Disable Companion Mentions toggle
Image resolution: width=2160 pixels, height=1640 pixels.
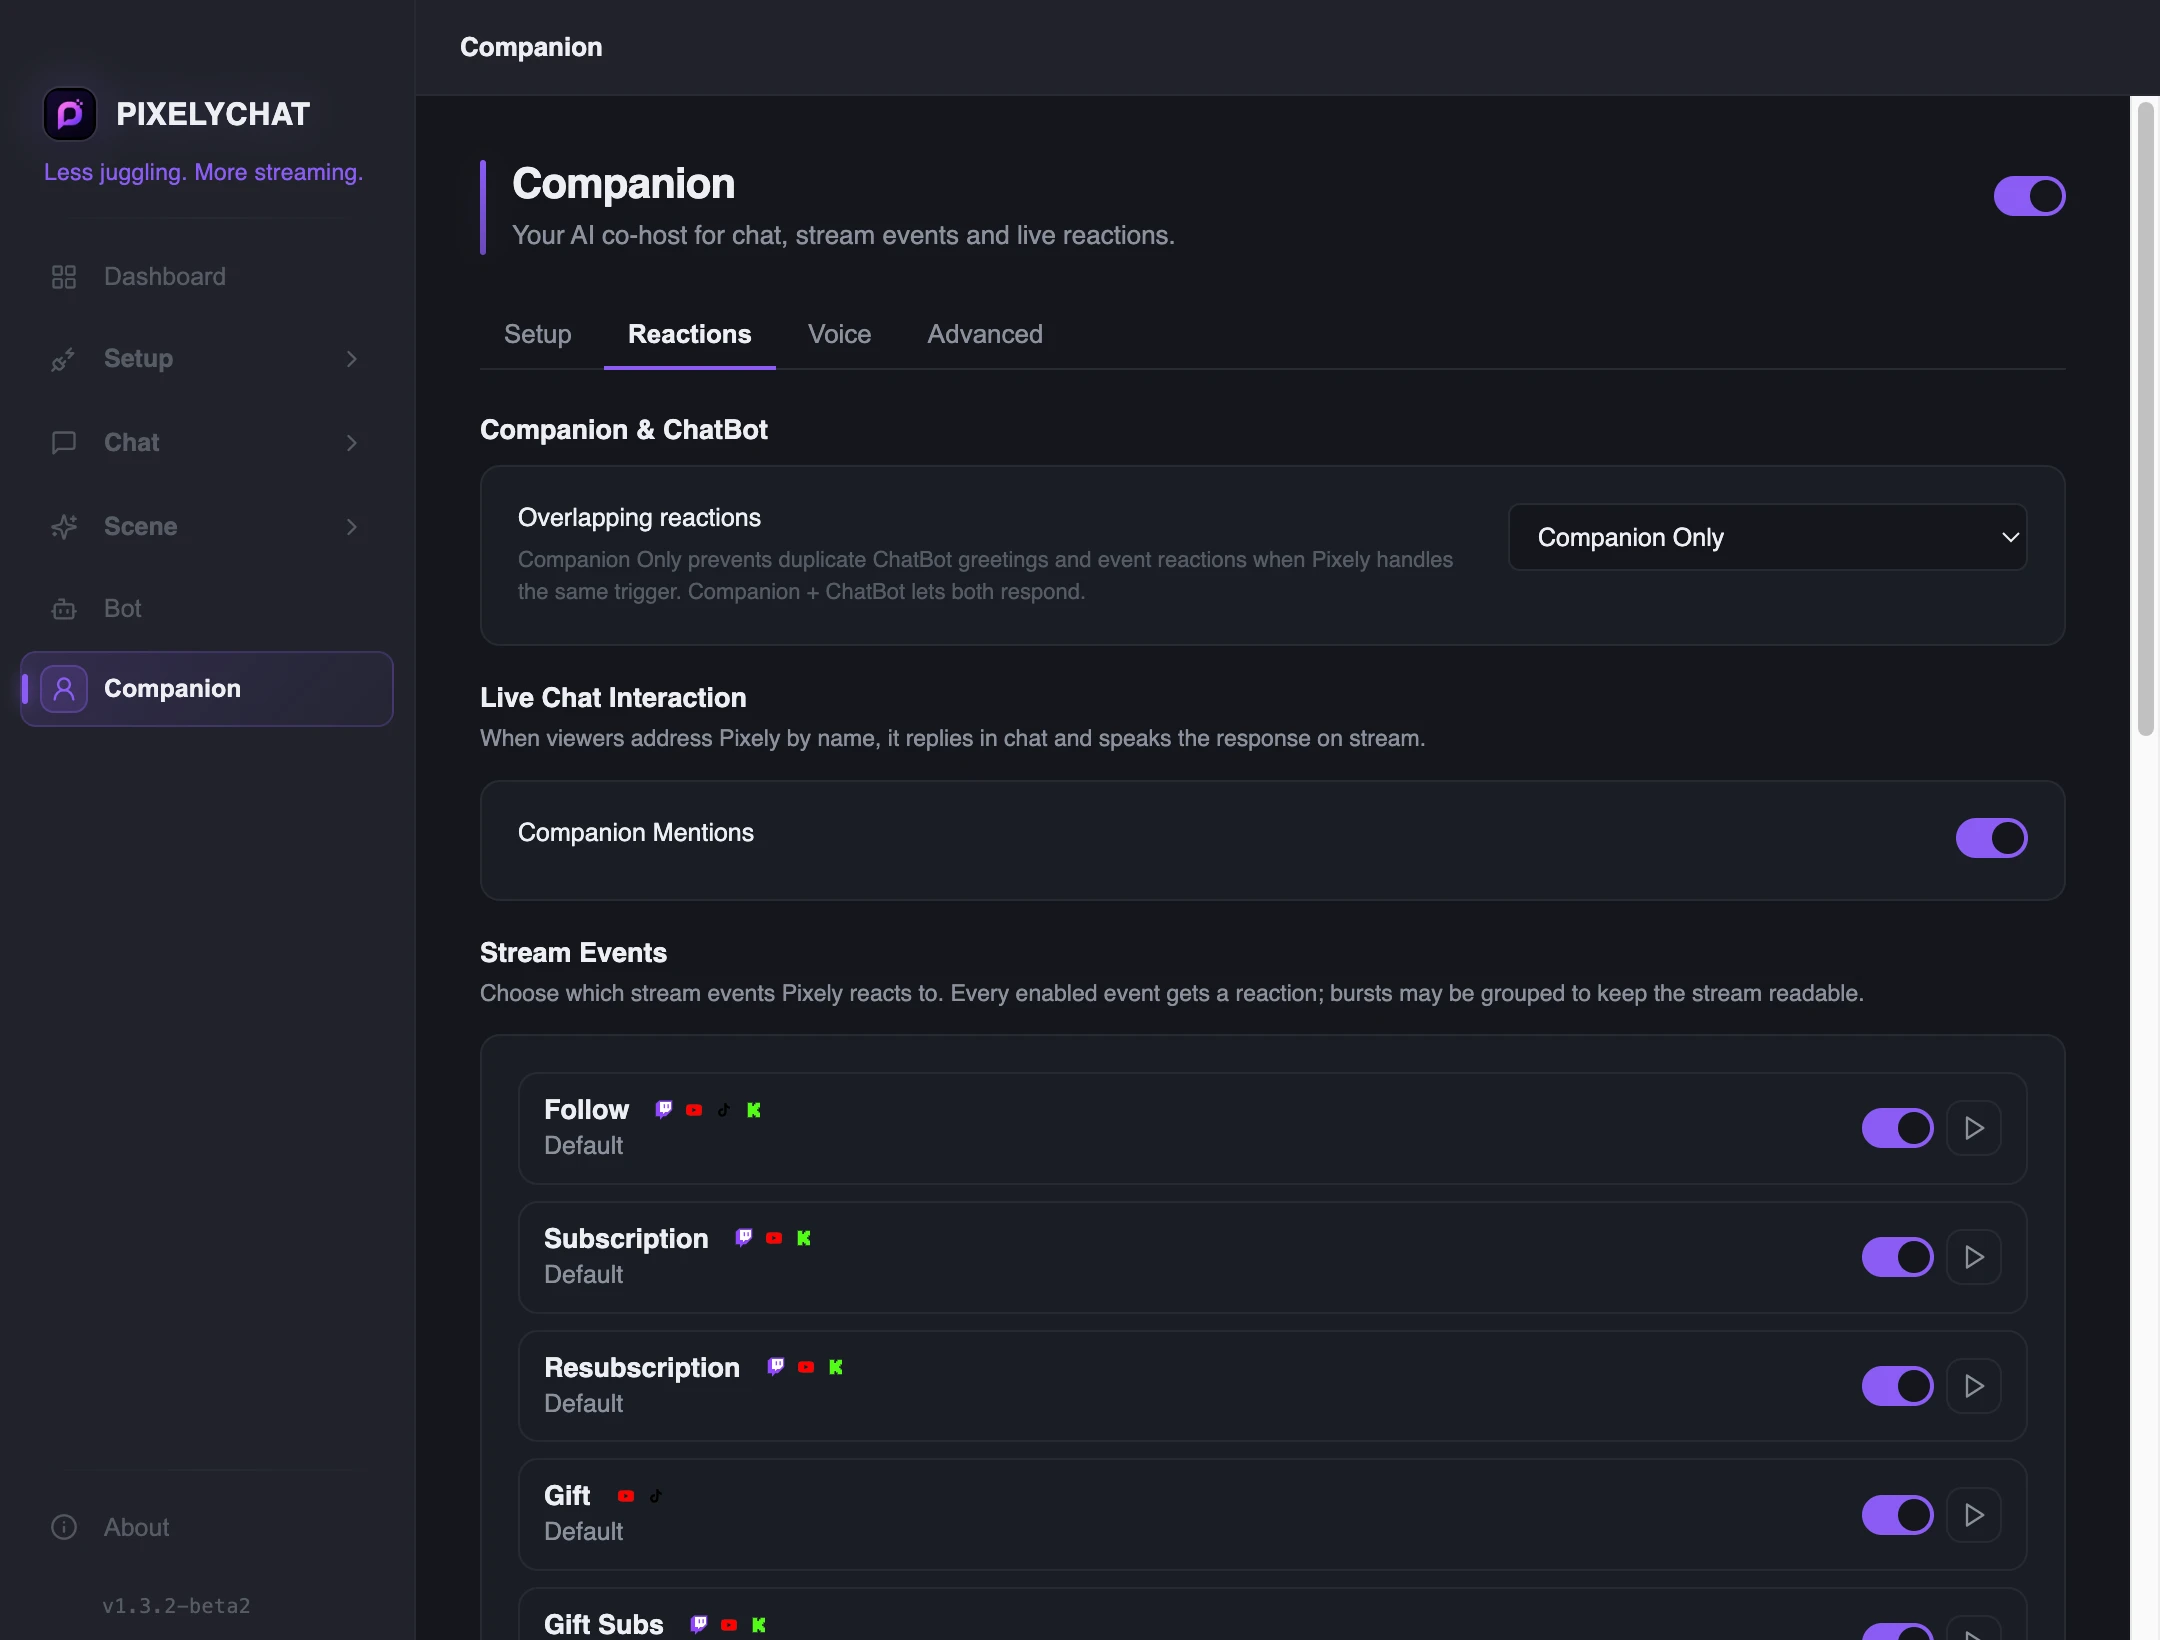pos(1991,838)
